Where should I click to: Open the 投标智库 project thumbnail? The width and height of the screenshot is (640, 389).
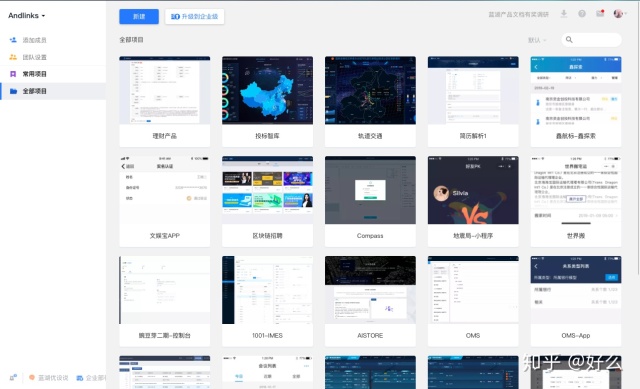coord(267,90)
